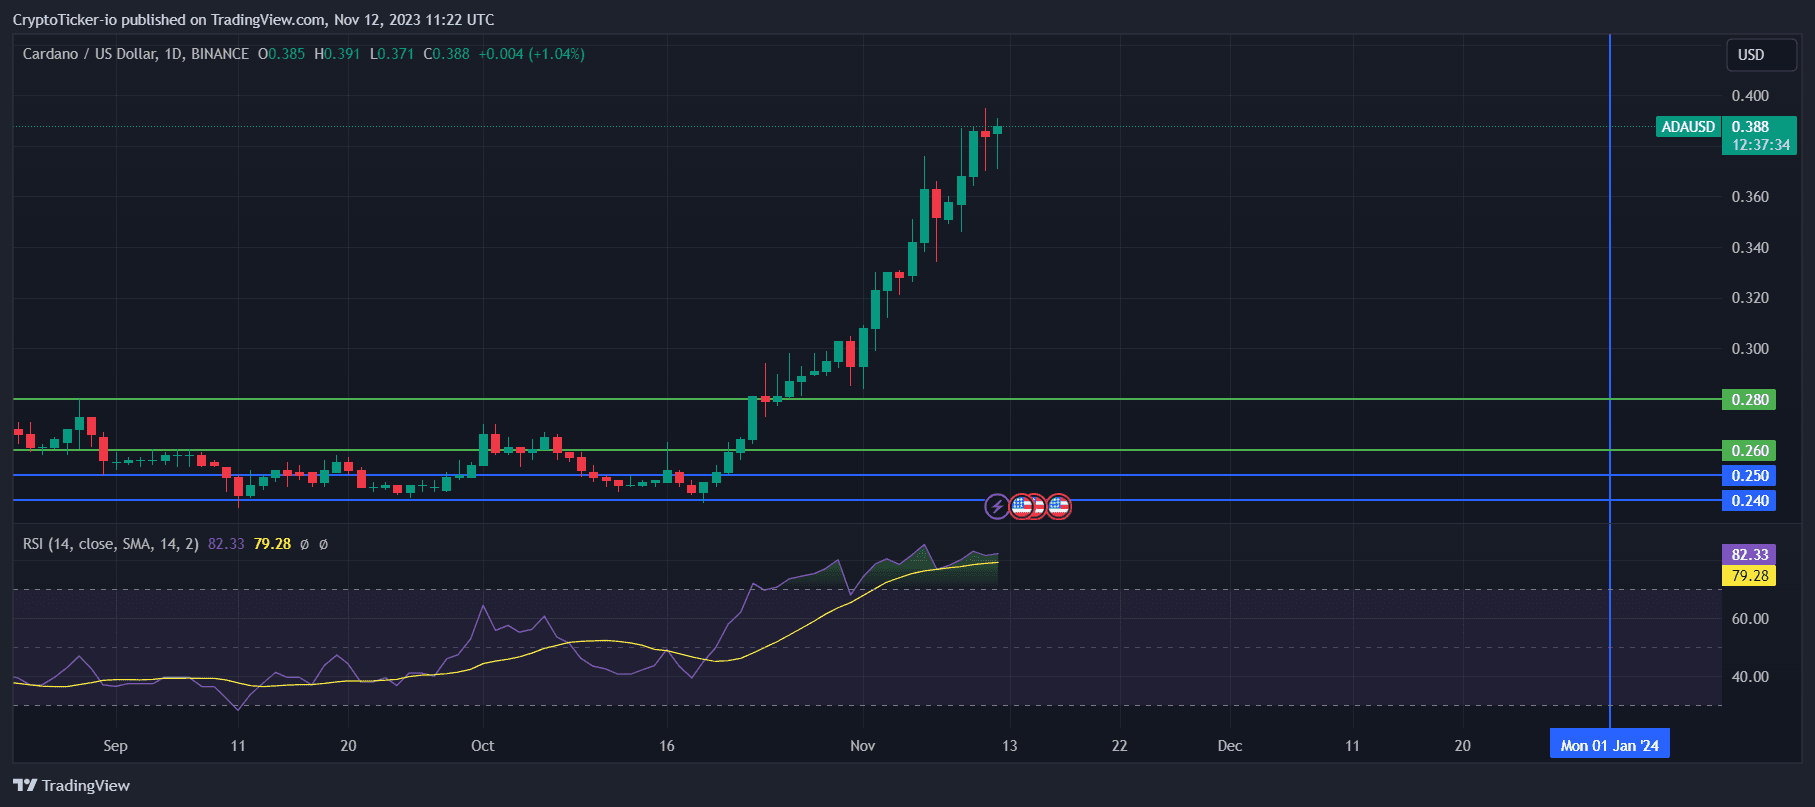Click the rightmost US flag economic event icon
Viewport: 1815px width, 807px height.
coord(1059,507)
